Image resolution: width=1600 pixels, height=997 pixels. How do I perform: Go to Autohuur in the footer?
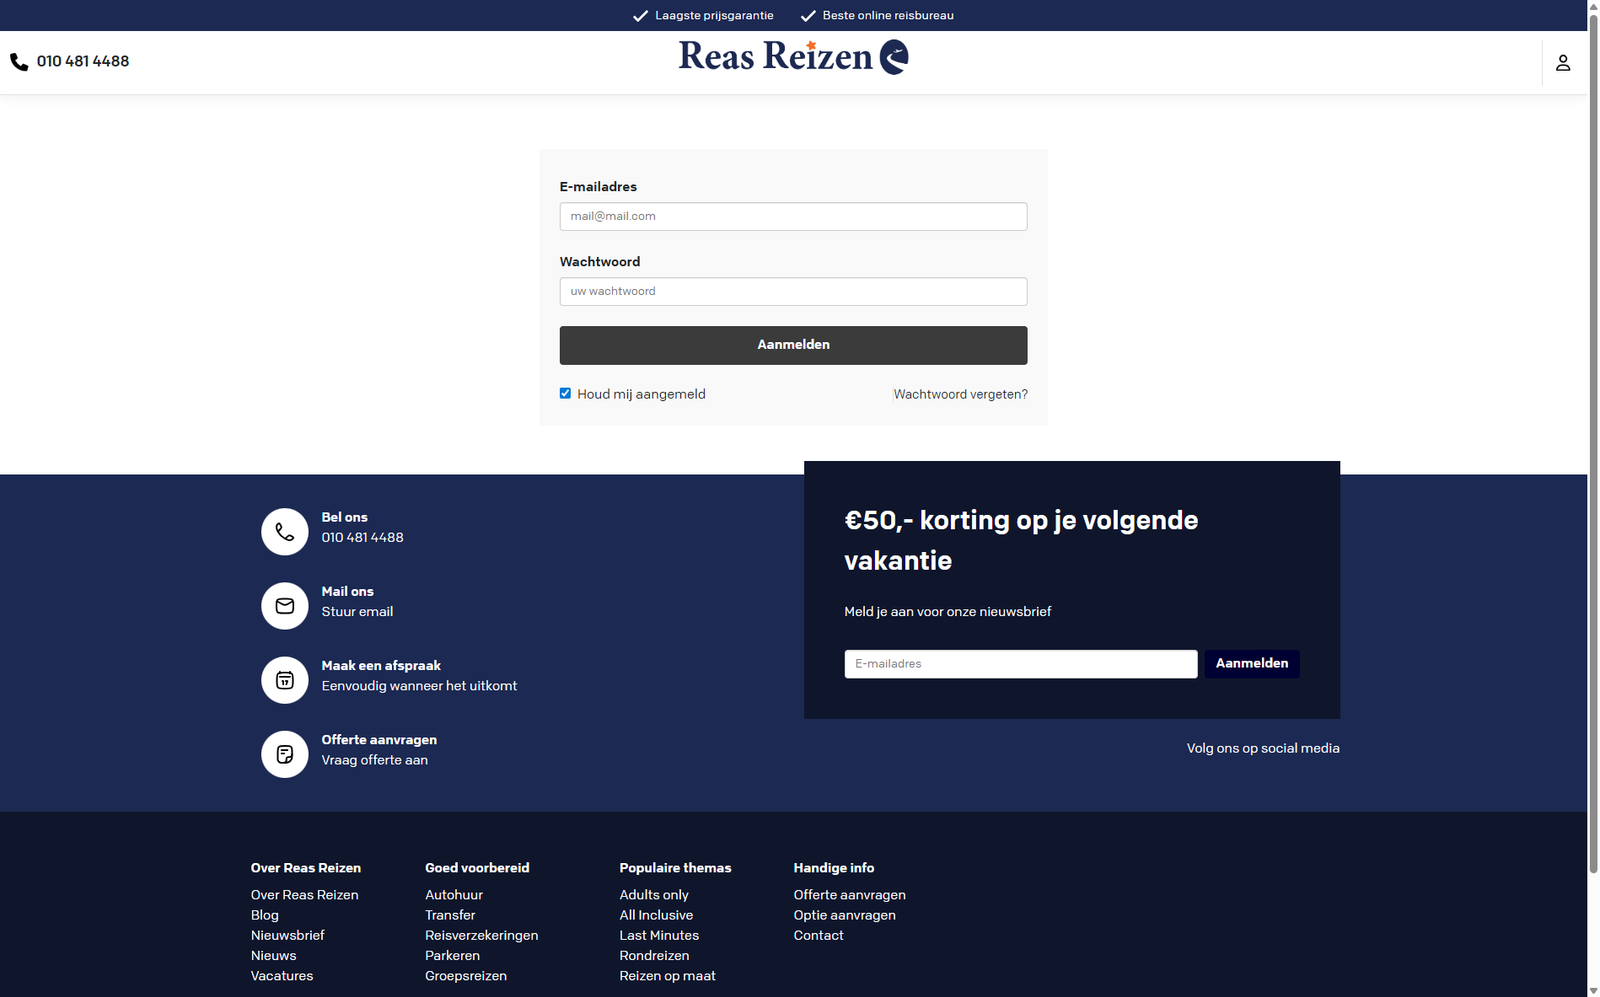coord(454,895)
